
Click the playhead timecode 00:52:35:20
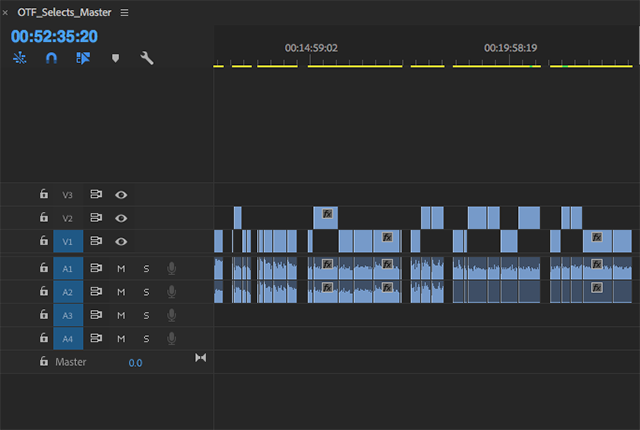(x=54, y=36)
